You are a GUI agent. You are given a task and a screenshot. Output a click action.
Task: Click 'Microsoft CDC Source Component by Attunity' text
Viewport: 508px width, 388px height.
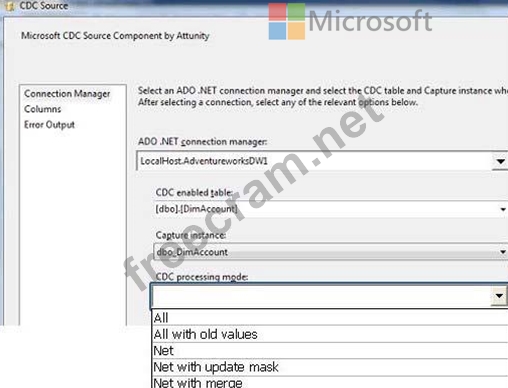115,36
